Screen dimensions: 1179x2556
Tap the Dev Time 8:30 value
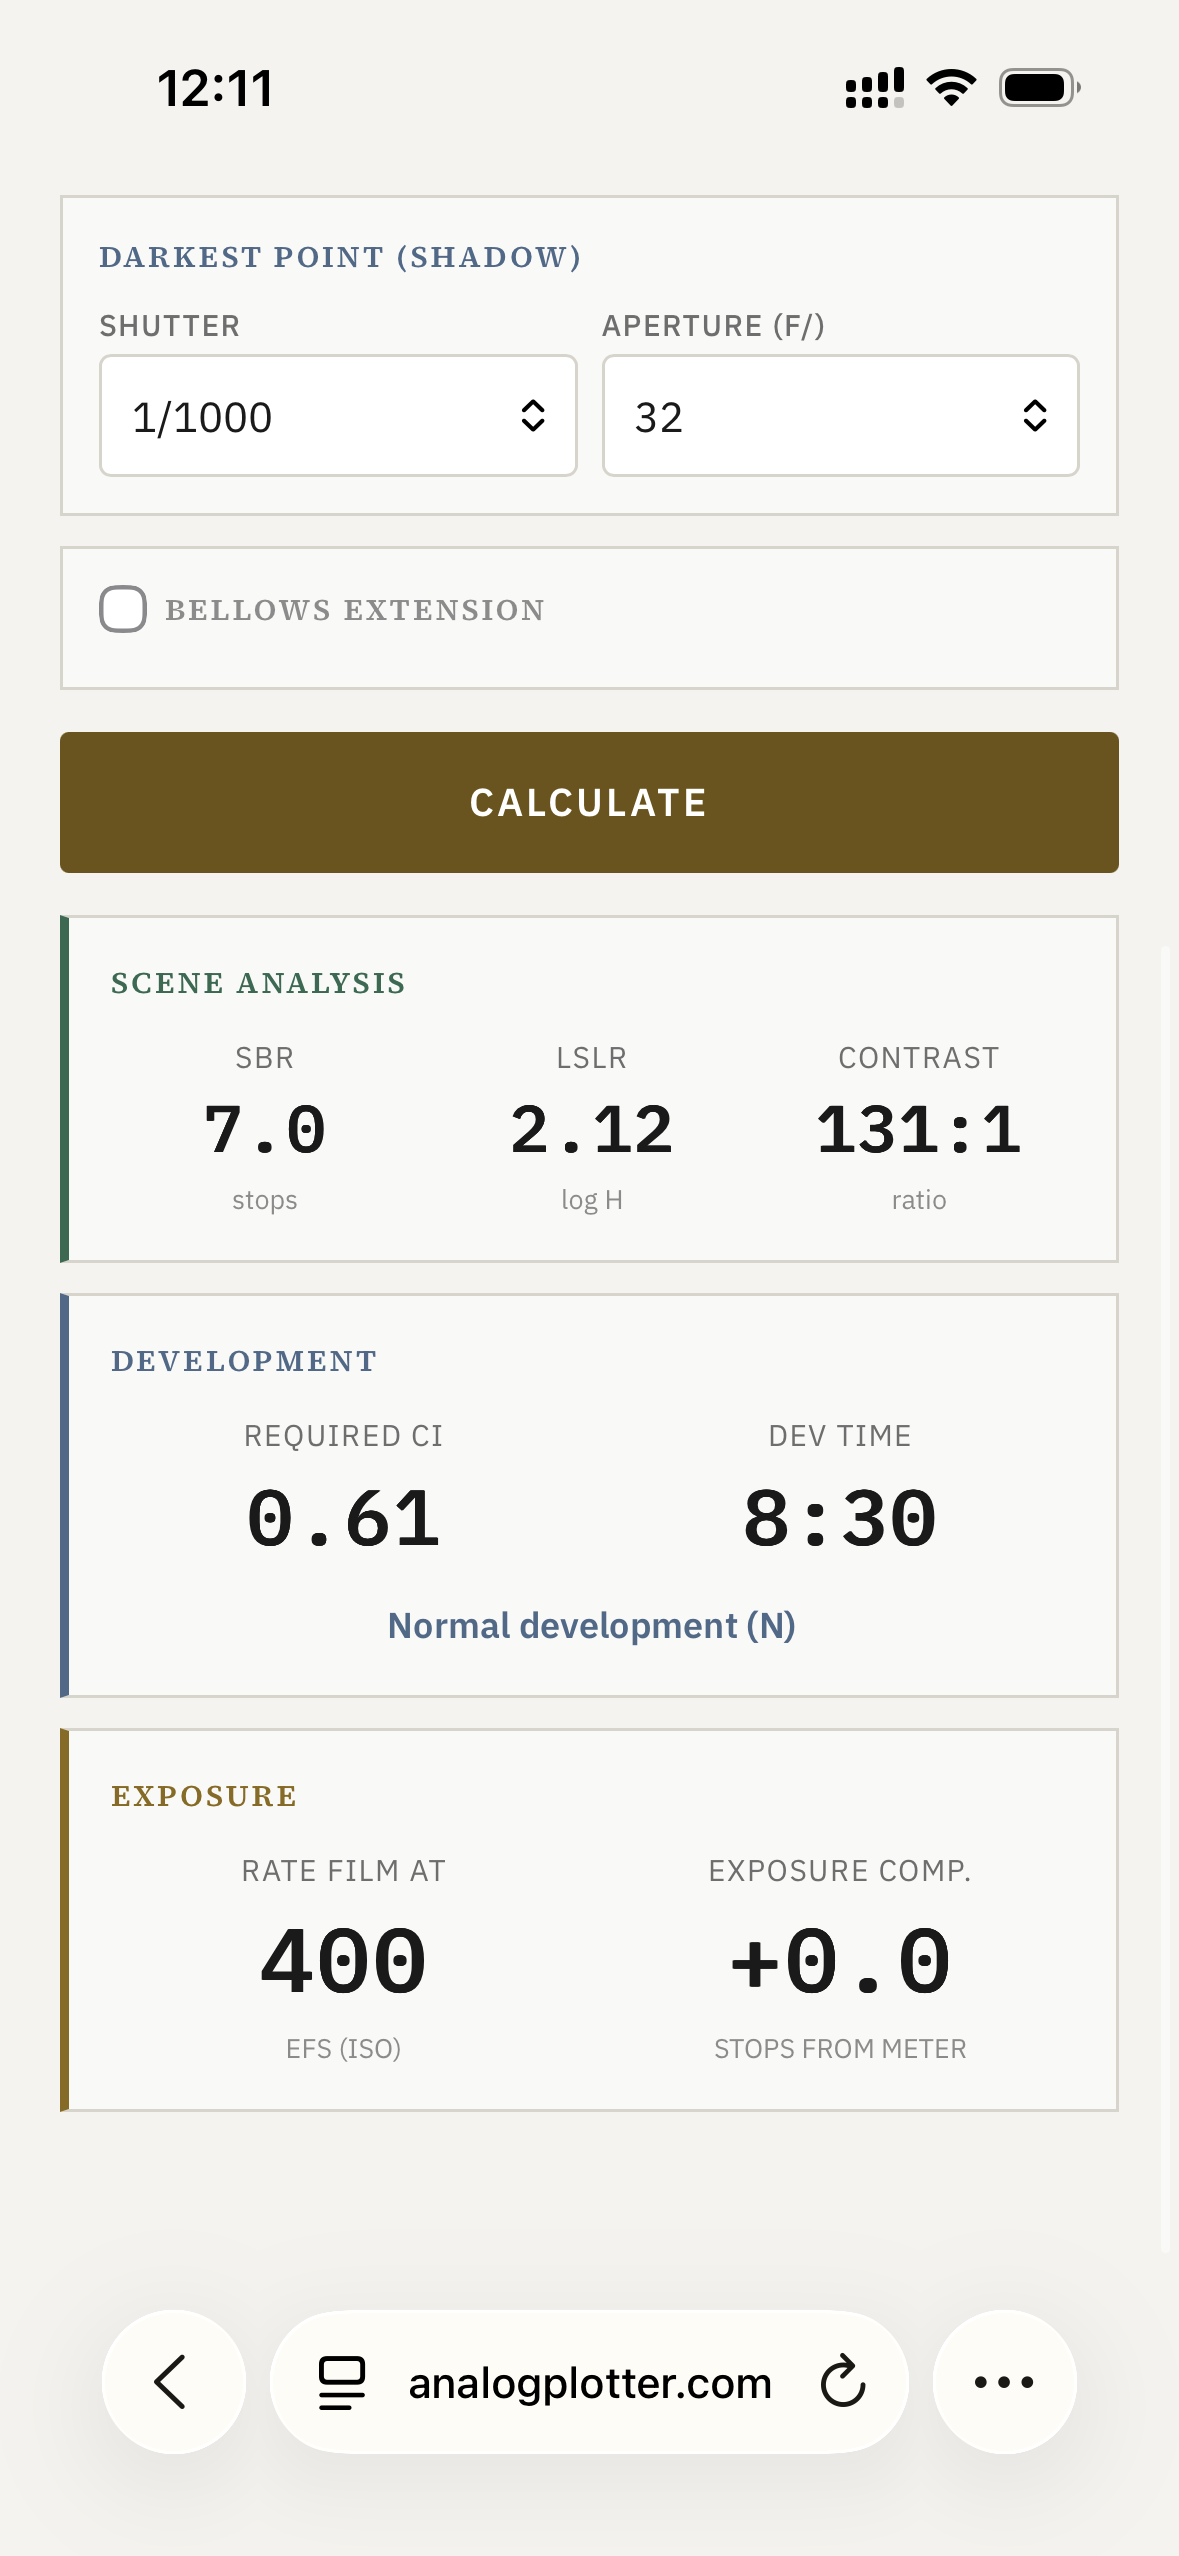(839, 1519)
